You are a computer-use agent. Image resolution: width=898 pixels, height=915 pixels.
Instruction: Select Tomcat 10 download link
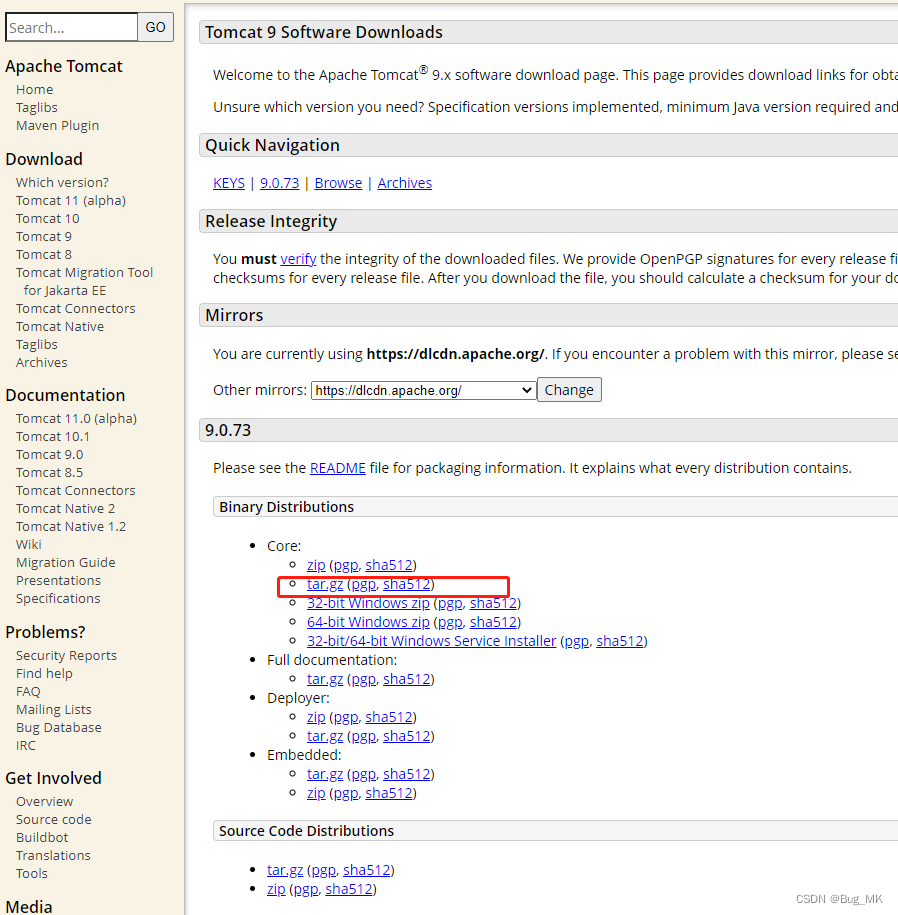coord(47,218)
